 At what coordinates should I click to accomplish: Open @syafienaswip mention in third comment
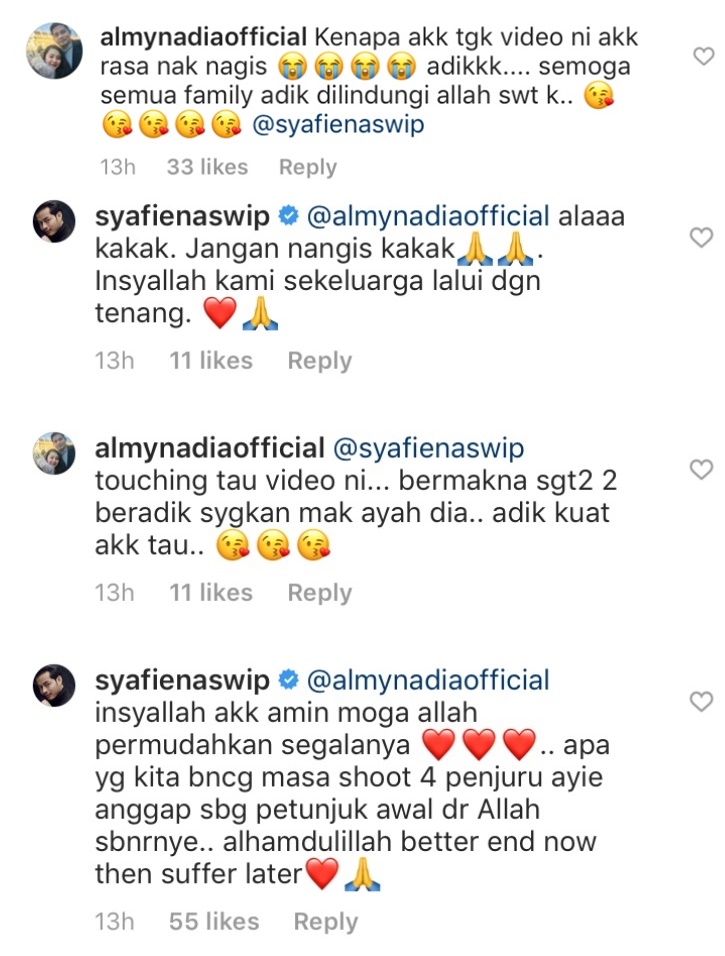[429, 449]
